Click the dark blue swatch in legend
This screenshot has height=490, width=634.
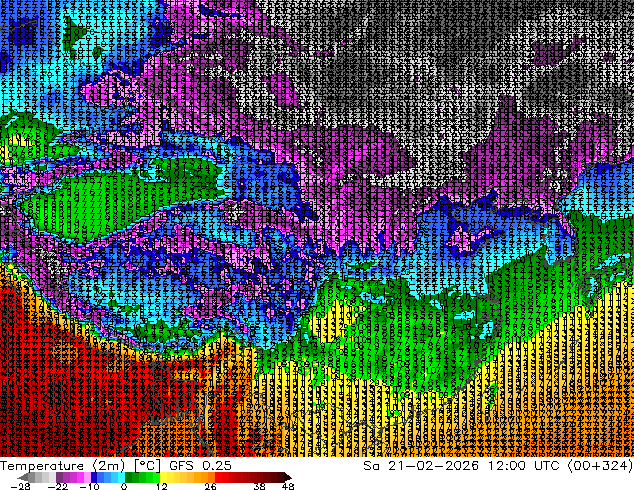[x=94, y=477]
